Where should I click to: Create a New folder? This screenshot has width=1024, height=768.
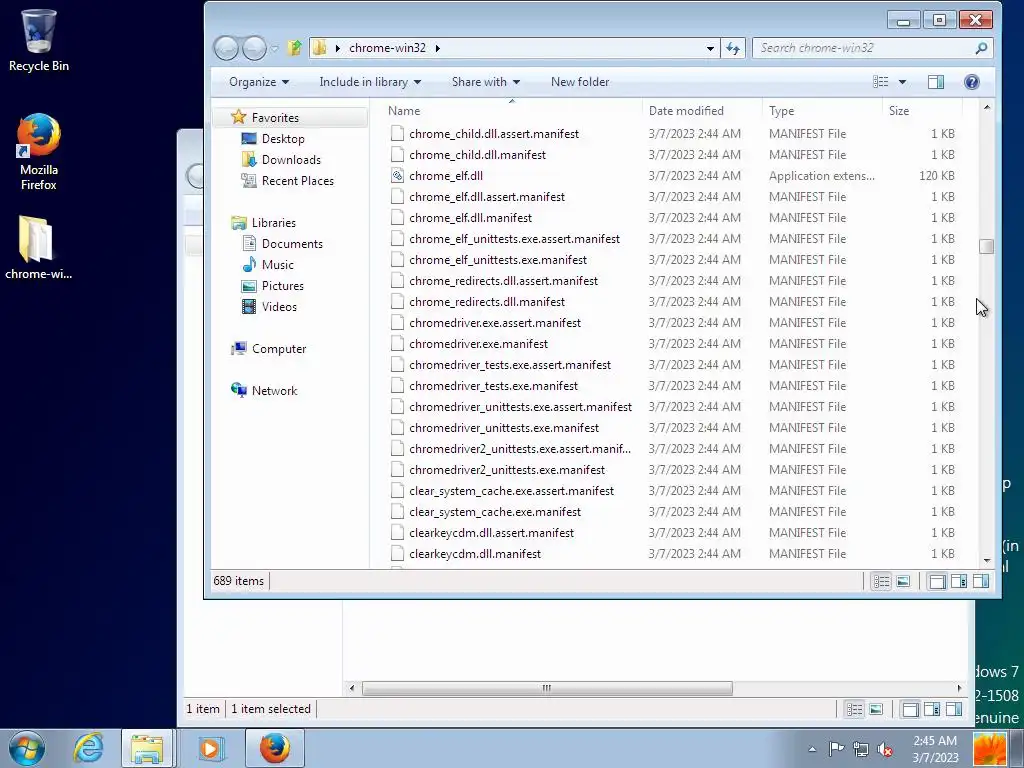point(580,82)
